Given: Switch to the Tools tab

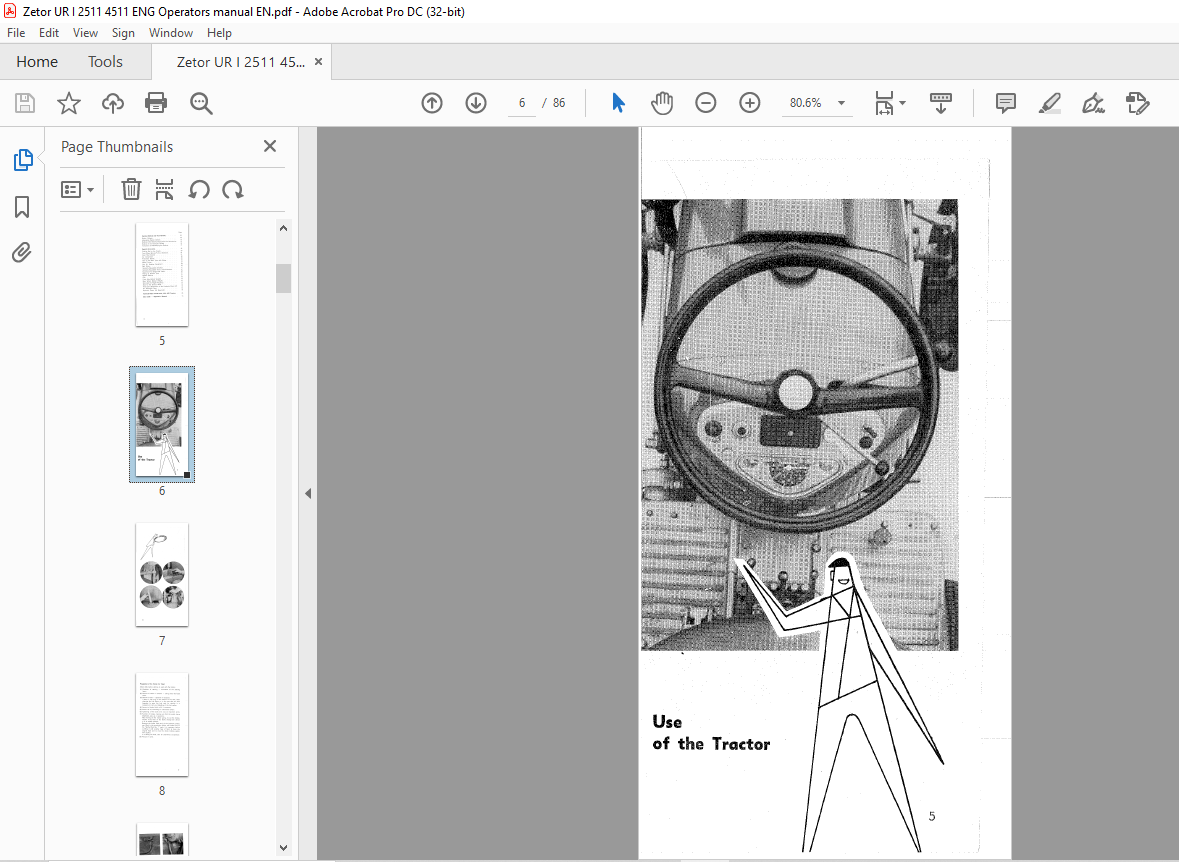Looking at the screenshot, I should click(105, 62).
